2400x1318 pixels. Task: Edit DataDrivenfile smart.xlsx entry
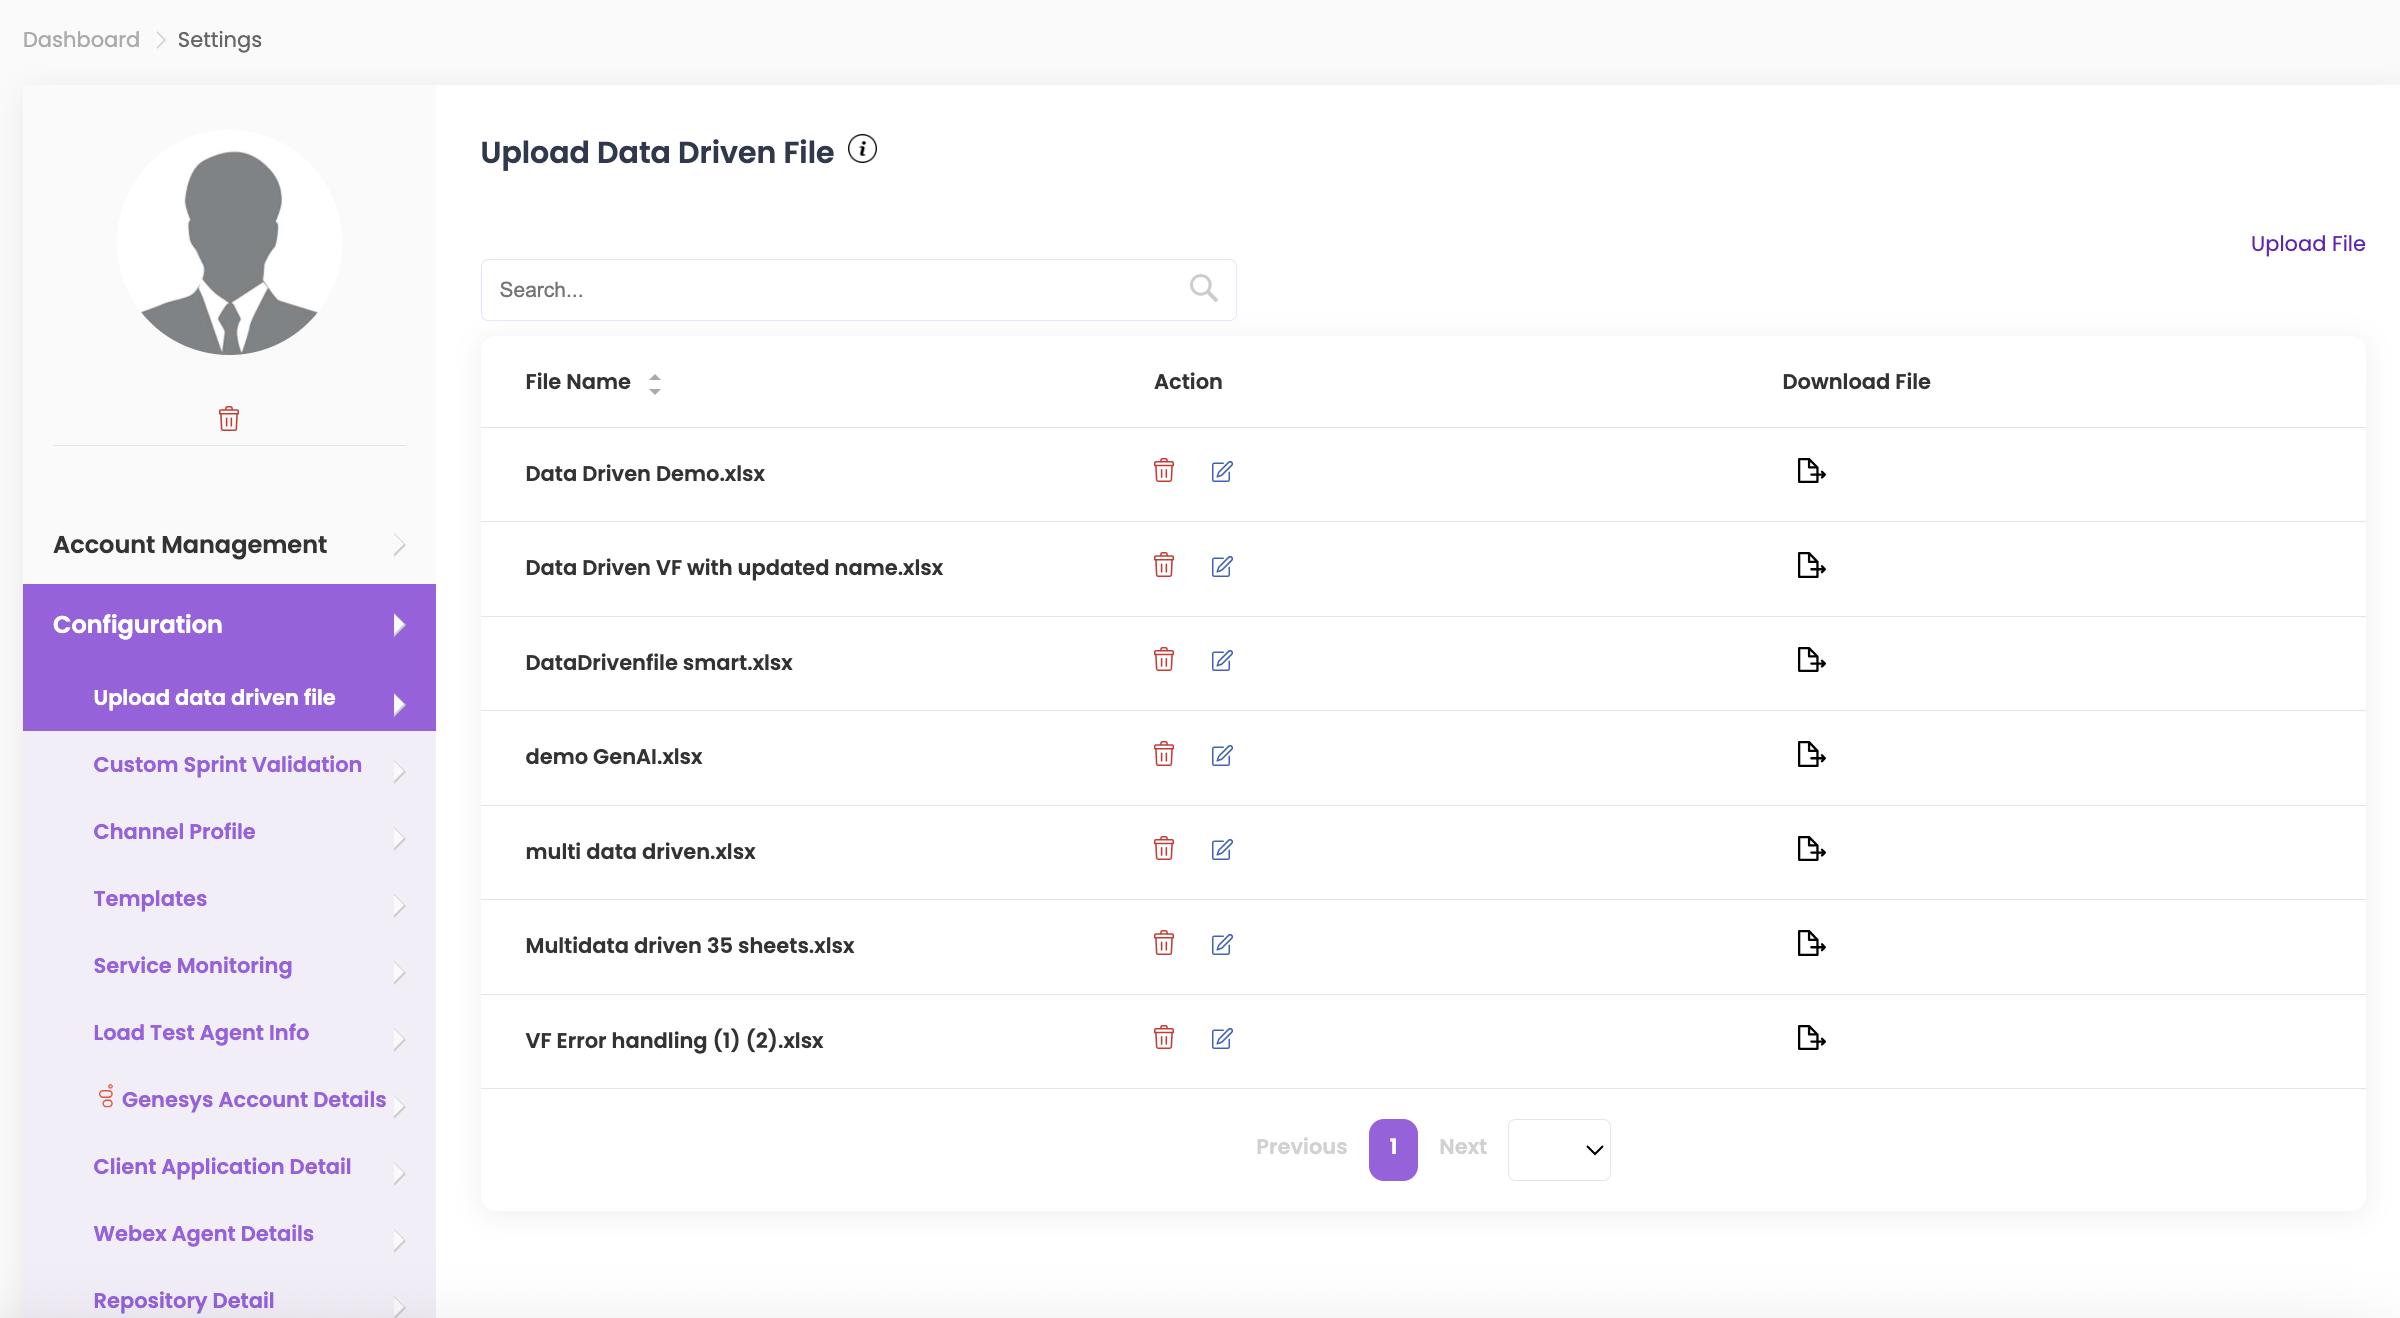(x=1221, y=660)
